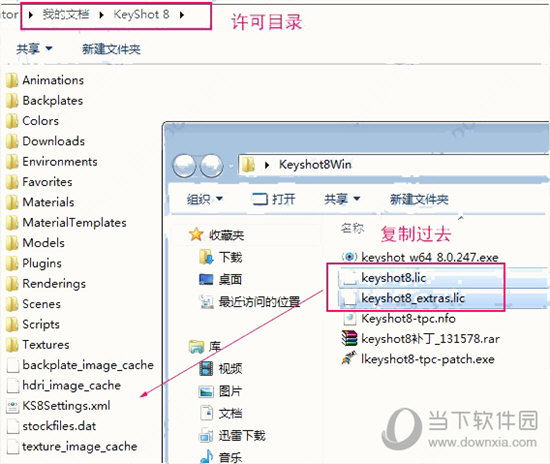The image size is (550, 464).
Task: Open the 视频 library
Action: (221, 369)
